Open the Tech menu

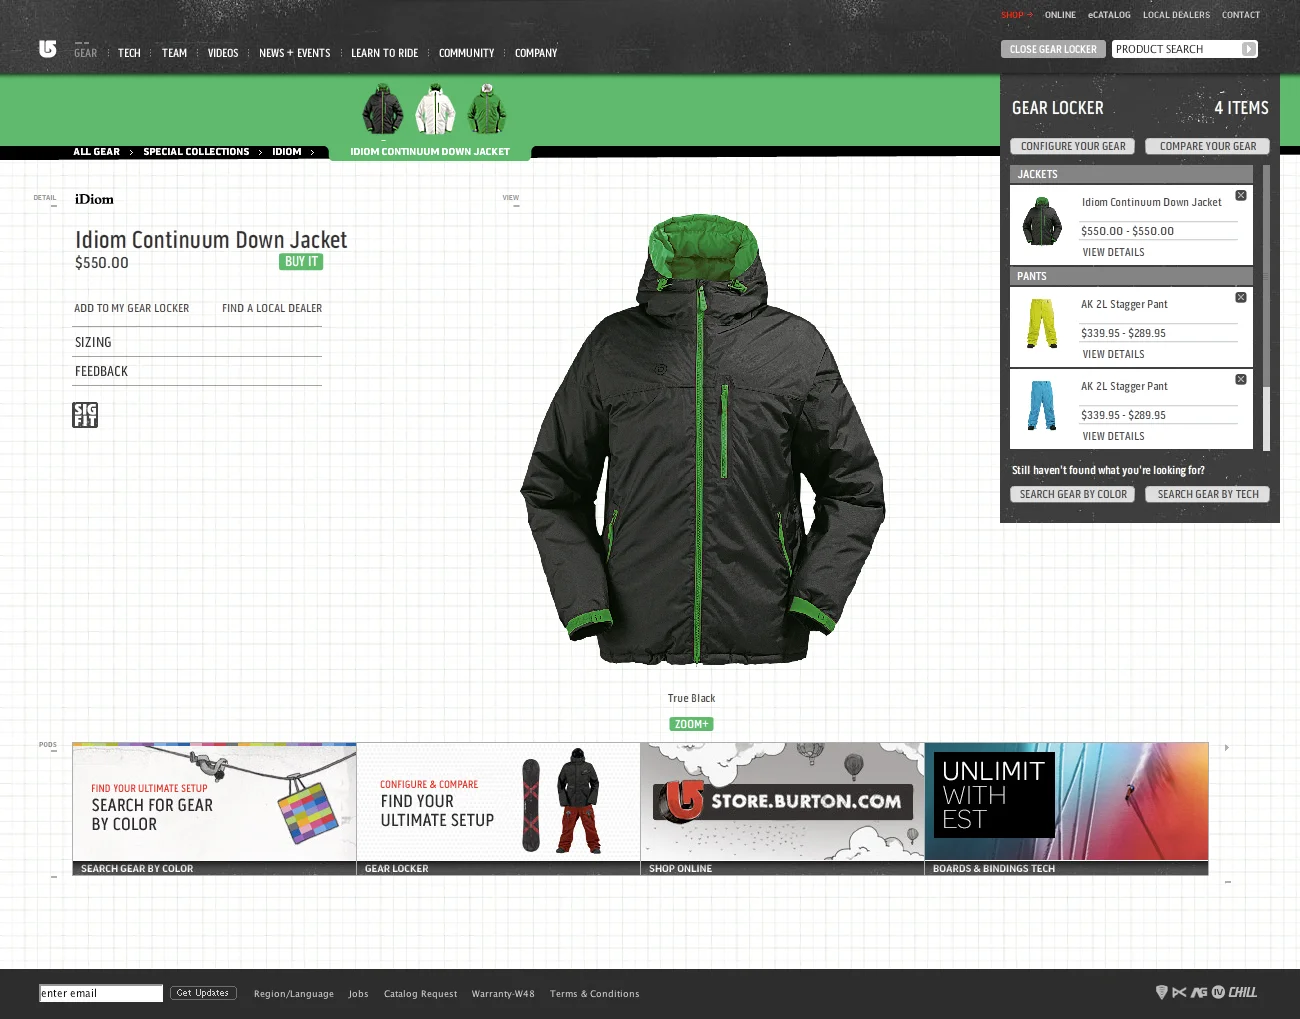click(x=129, y=53)
